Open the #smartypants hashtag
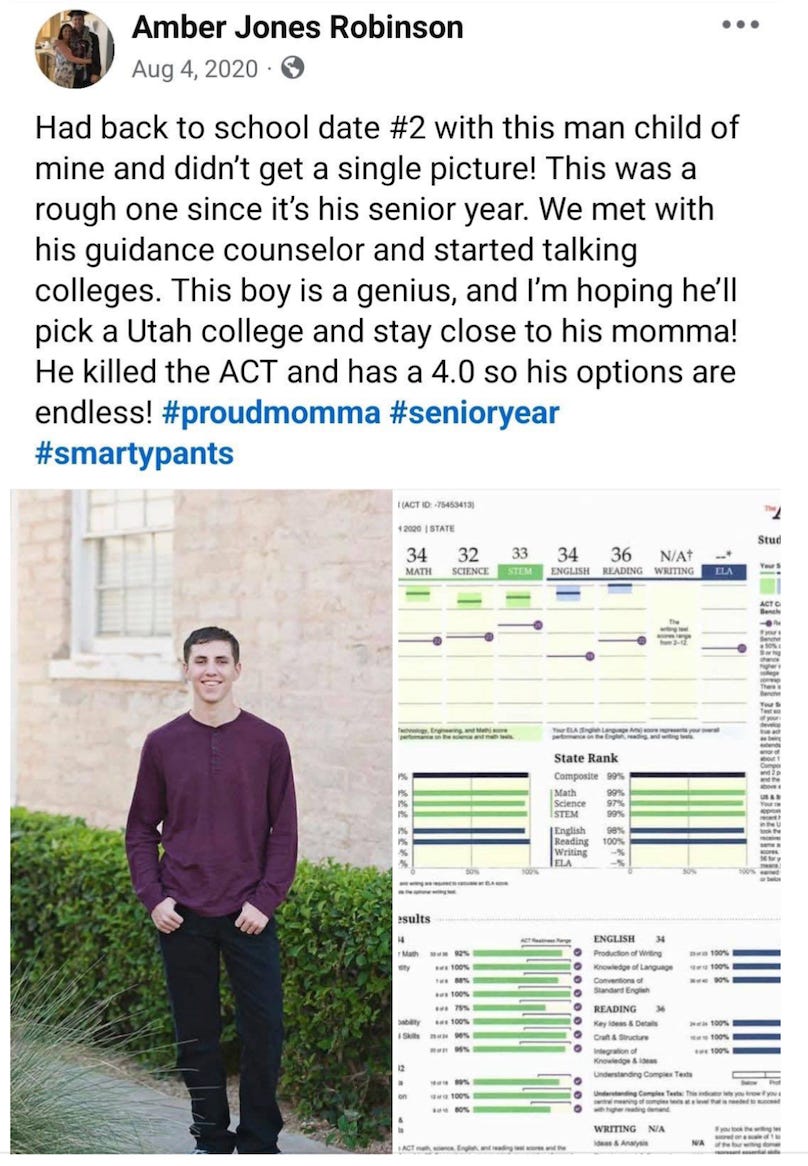 point(135,453)
